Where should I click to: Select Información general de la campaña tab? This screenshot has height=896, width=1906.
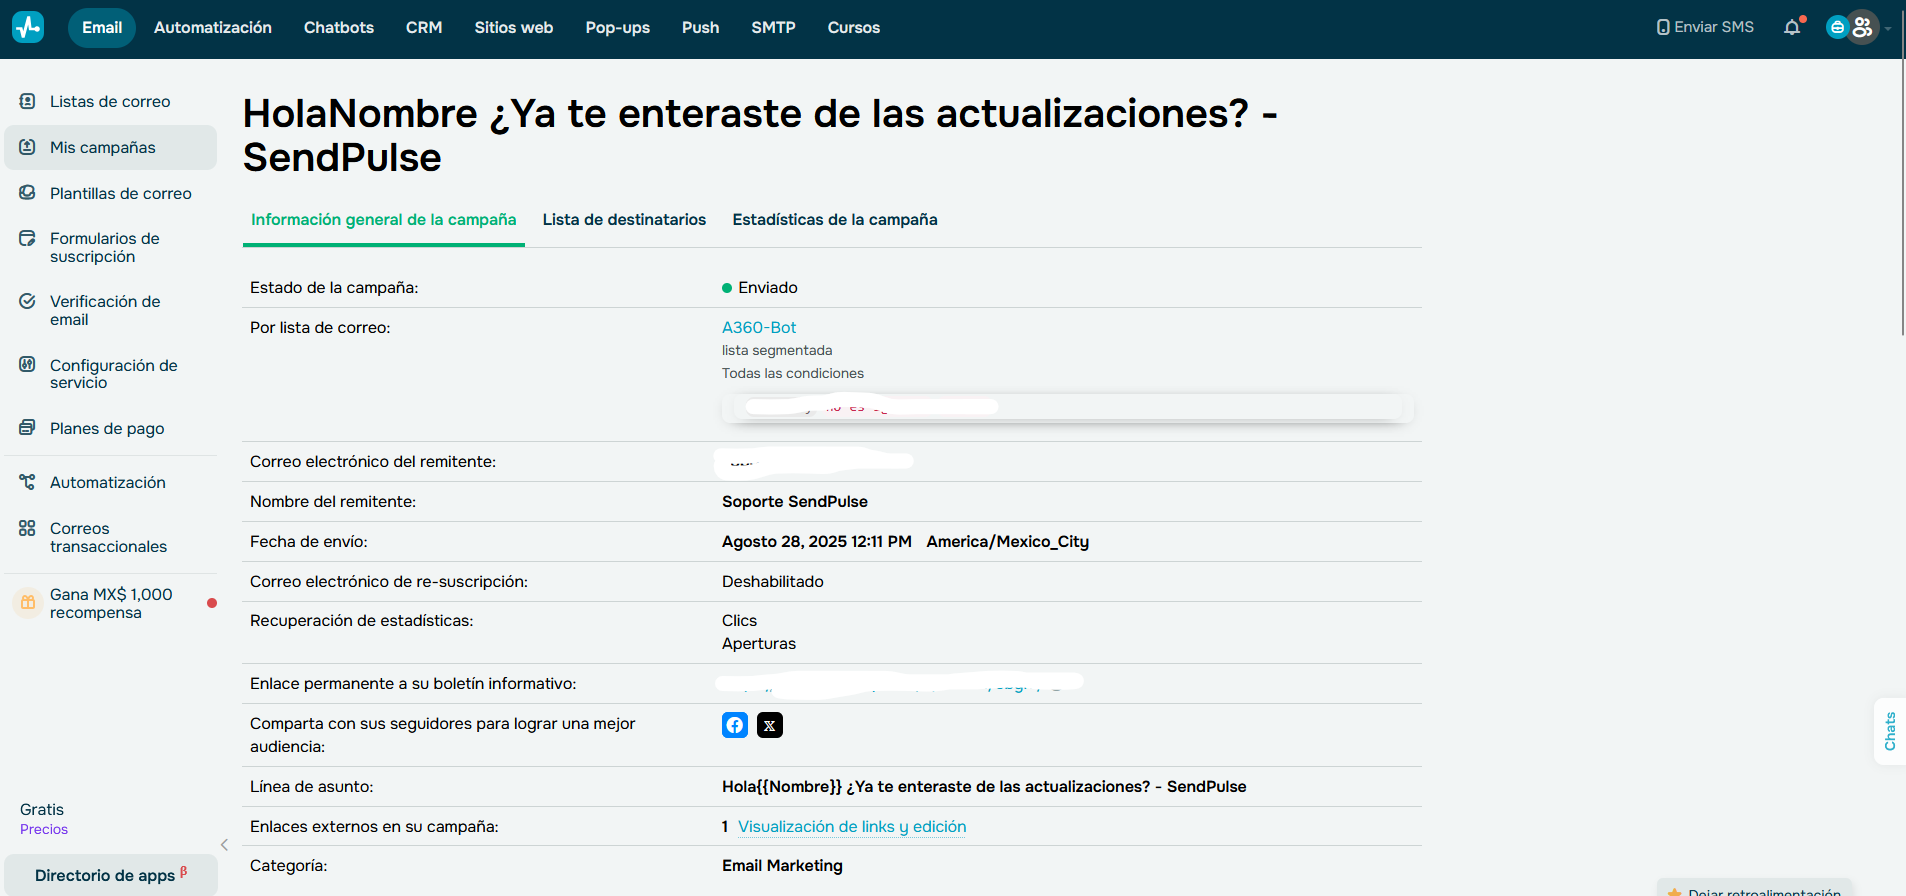(x=384, y=219)
